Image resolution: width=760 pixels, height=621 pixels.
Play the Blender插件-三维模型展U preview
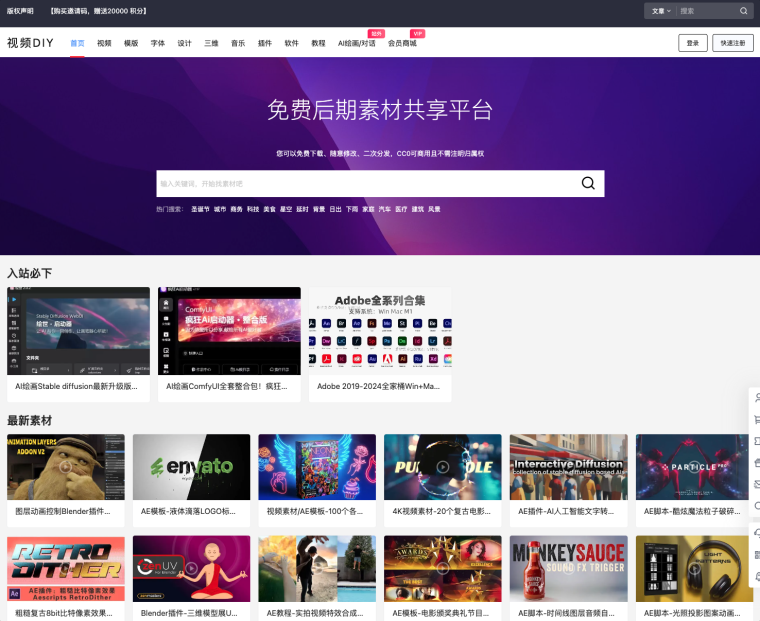coord(191,568)
